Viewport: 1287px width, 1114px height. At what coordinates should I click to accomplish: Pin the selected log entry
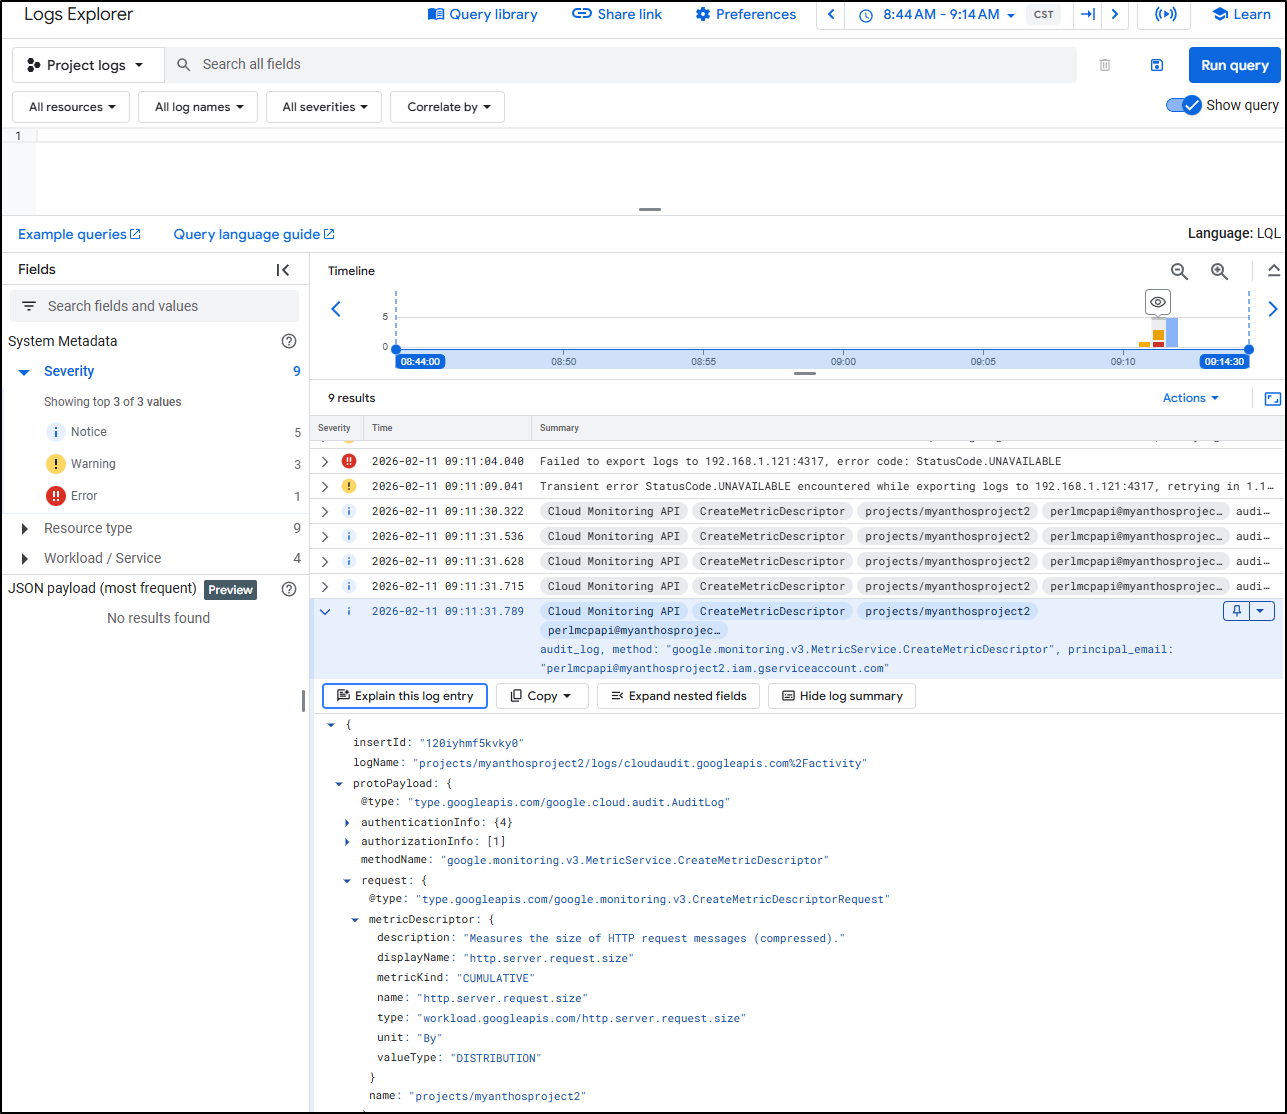pos(1237,611)
